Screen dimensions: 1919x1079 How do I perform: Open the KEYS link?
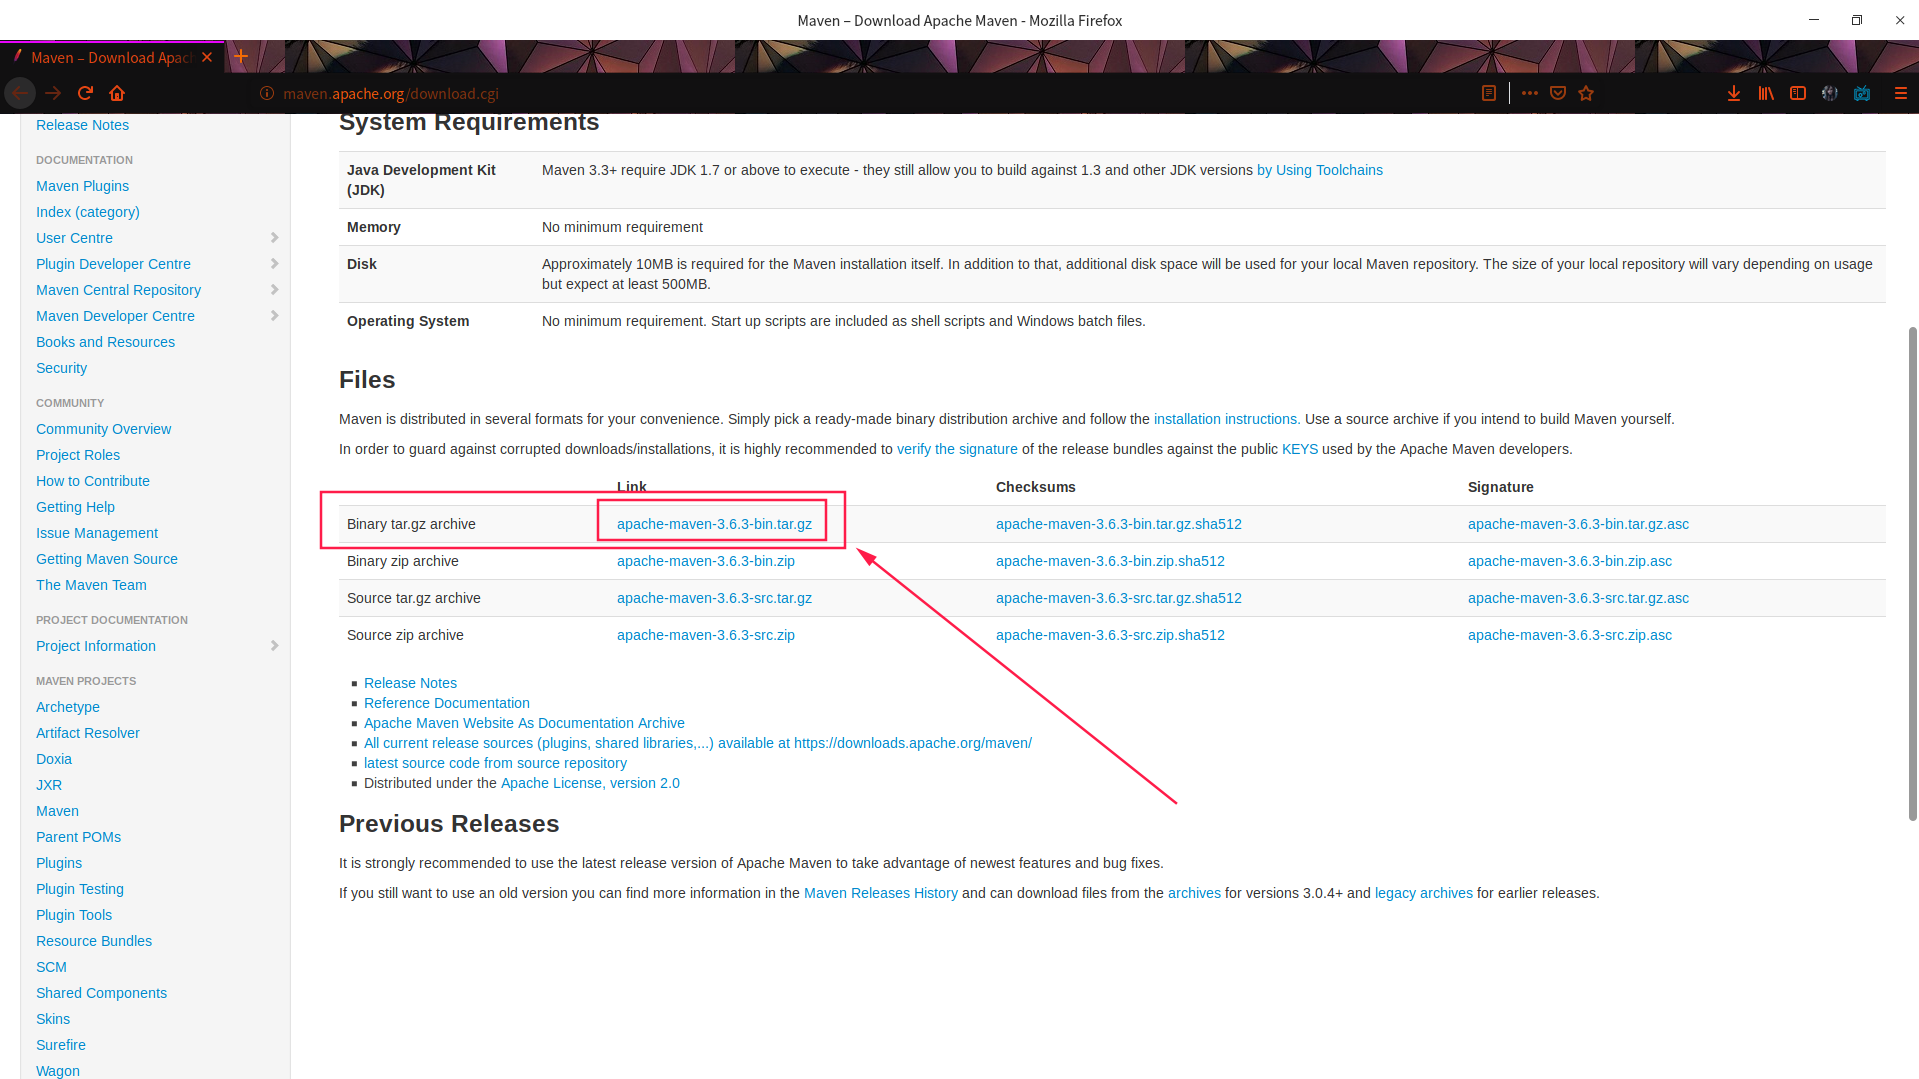click(x=1300, y=449)
